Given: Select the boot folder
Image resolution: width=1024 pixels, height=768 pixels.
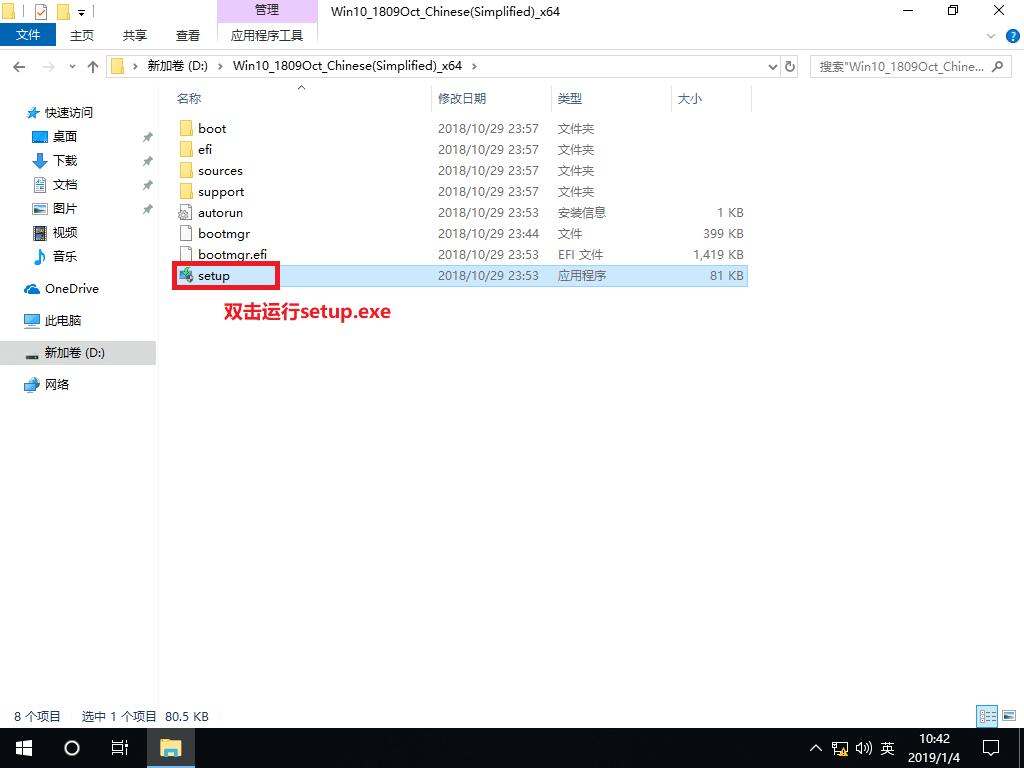Looking at the screenshot, I should click(x=212, y=129).
